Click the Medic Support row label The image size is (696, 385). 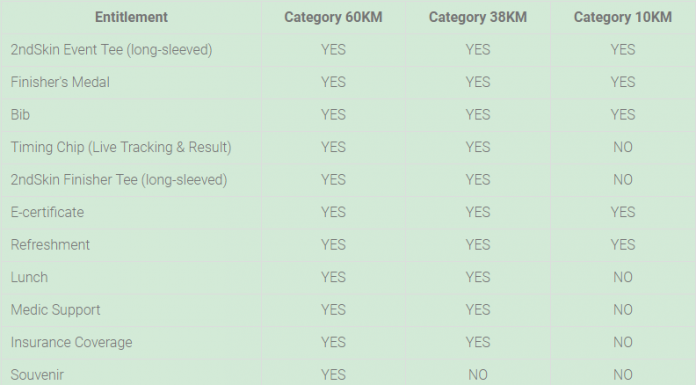pos(55,310)
